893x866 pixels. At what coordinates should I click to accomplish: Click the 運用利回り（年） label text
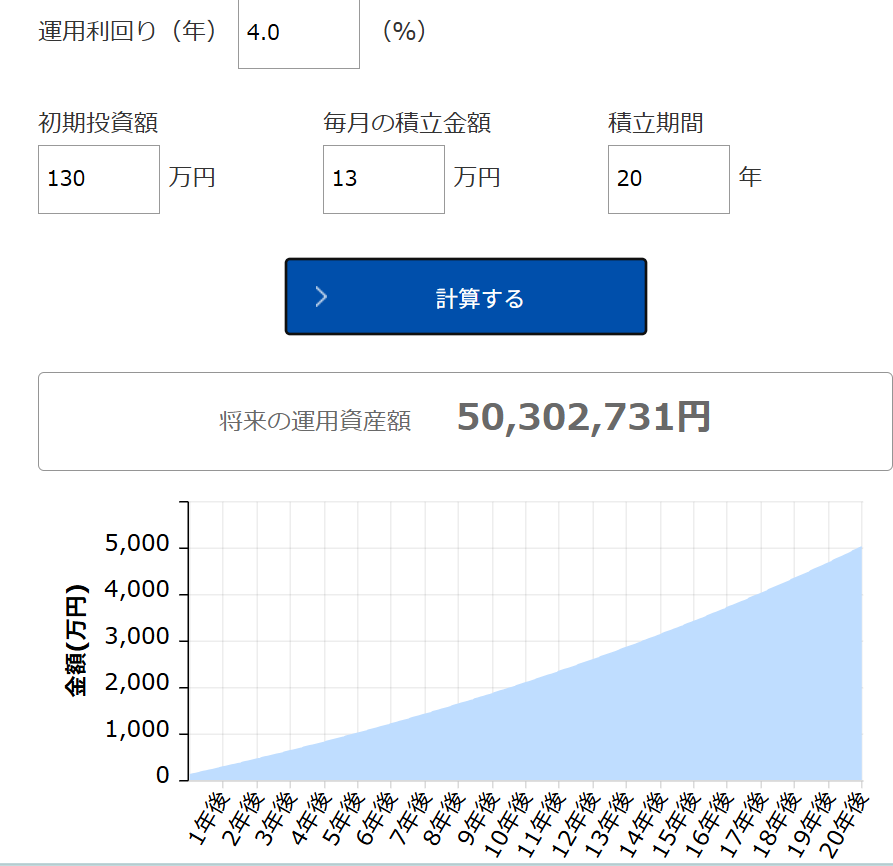(127, 31)
